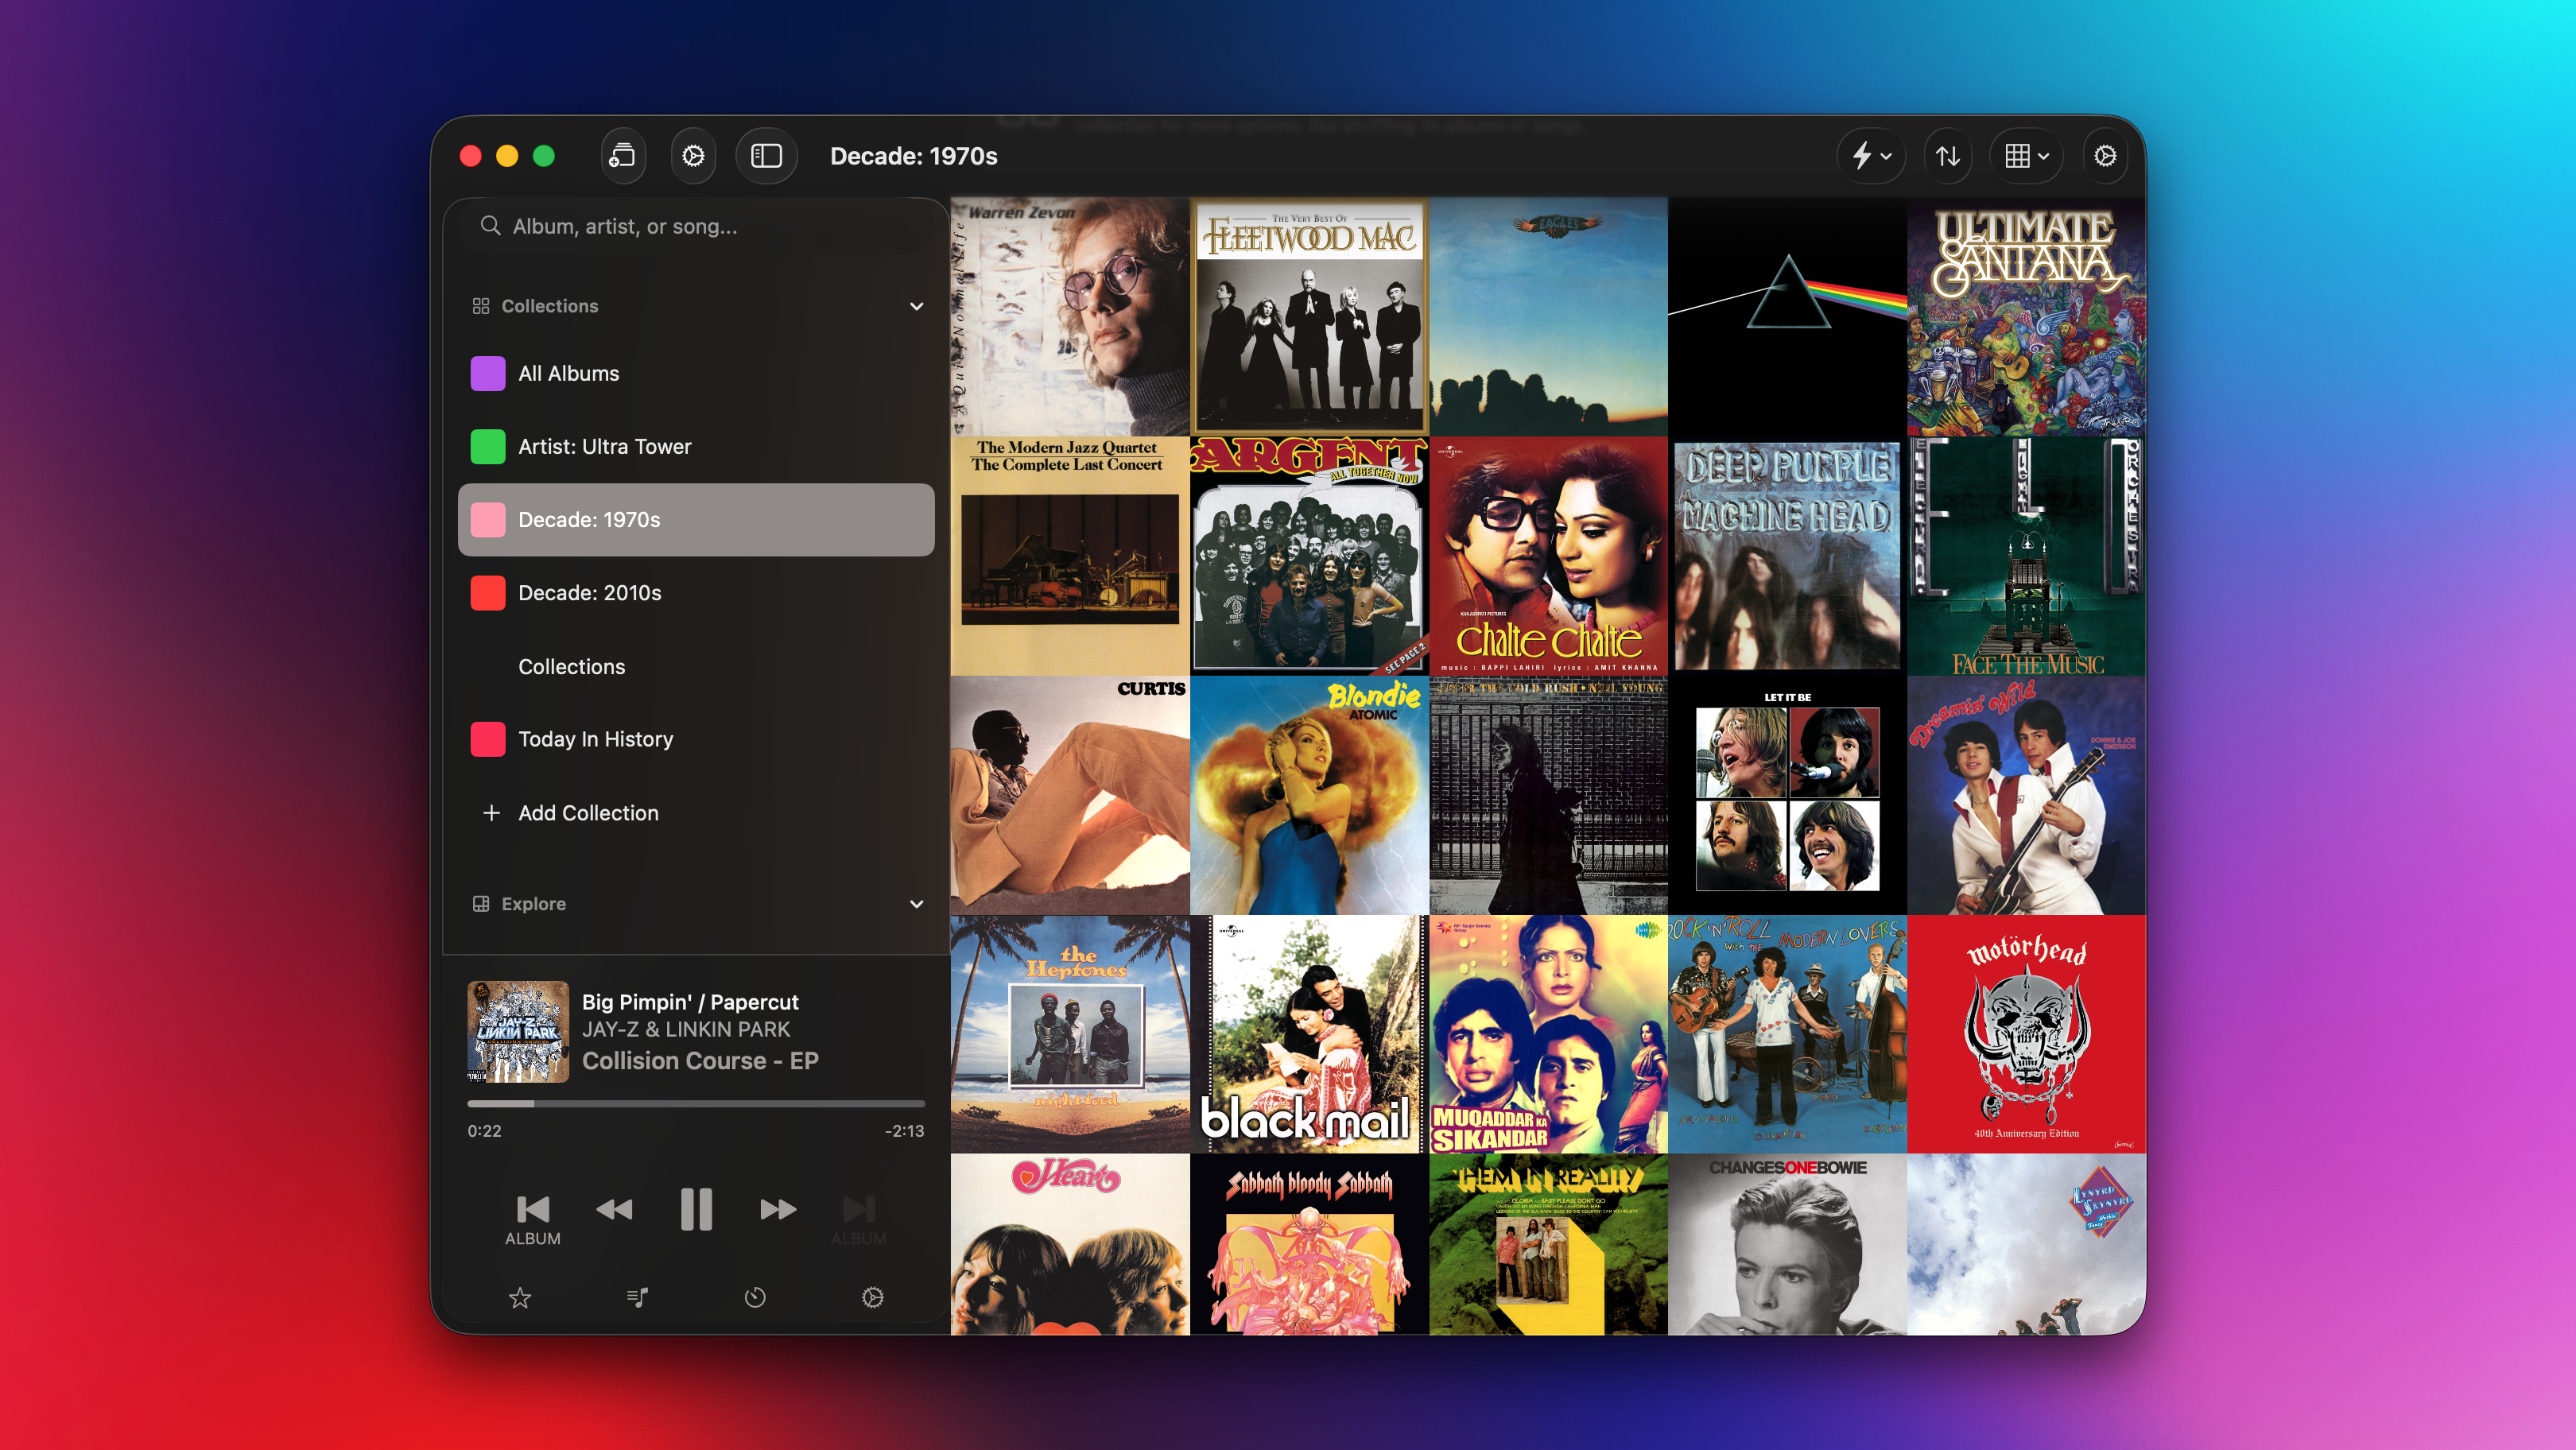Expand the Explore section
This screenshot has width=2576, height=1450.
[x=916, y=903]
